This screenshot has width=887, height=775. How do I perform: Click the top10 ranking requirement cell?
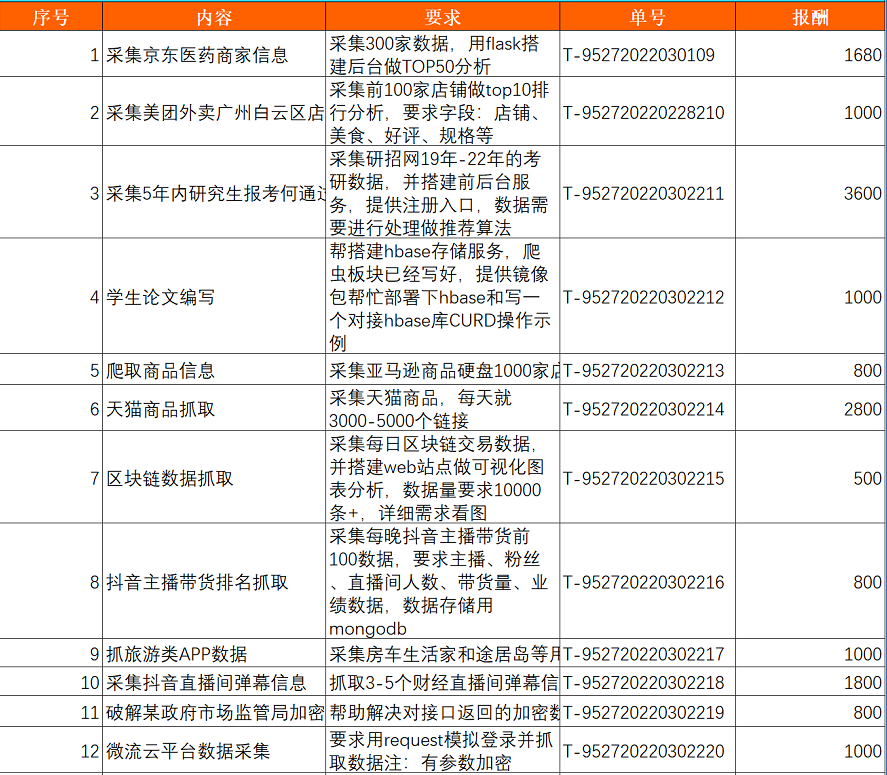pyautogui.click(x=442, y=111)
